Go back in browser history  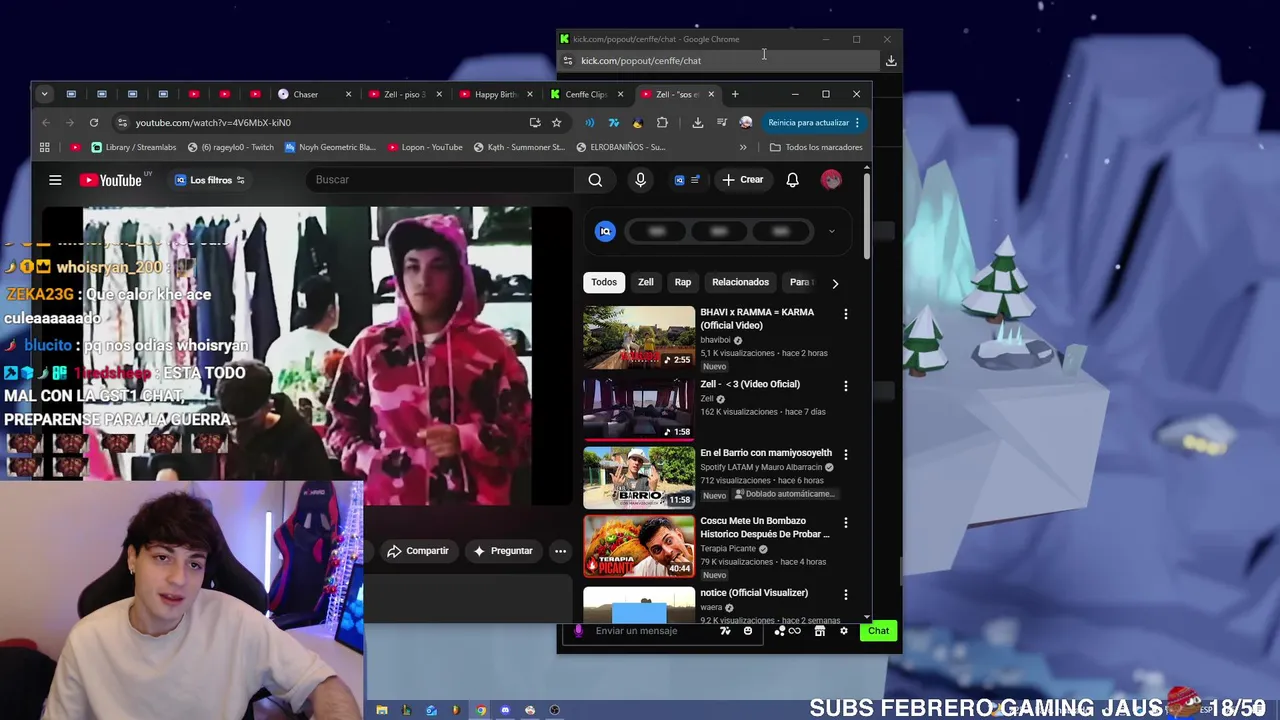click(46, 122)
